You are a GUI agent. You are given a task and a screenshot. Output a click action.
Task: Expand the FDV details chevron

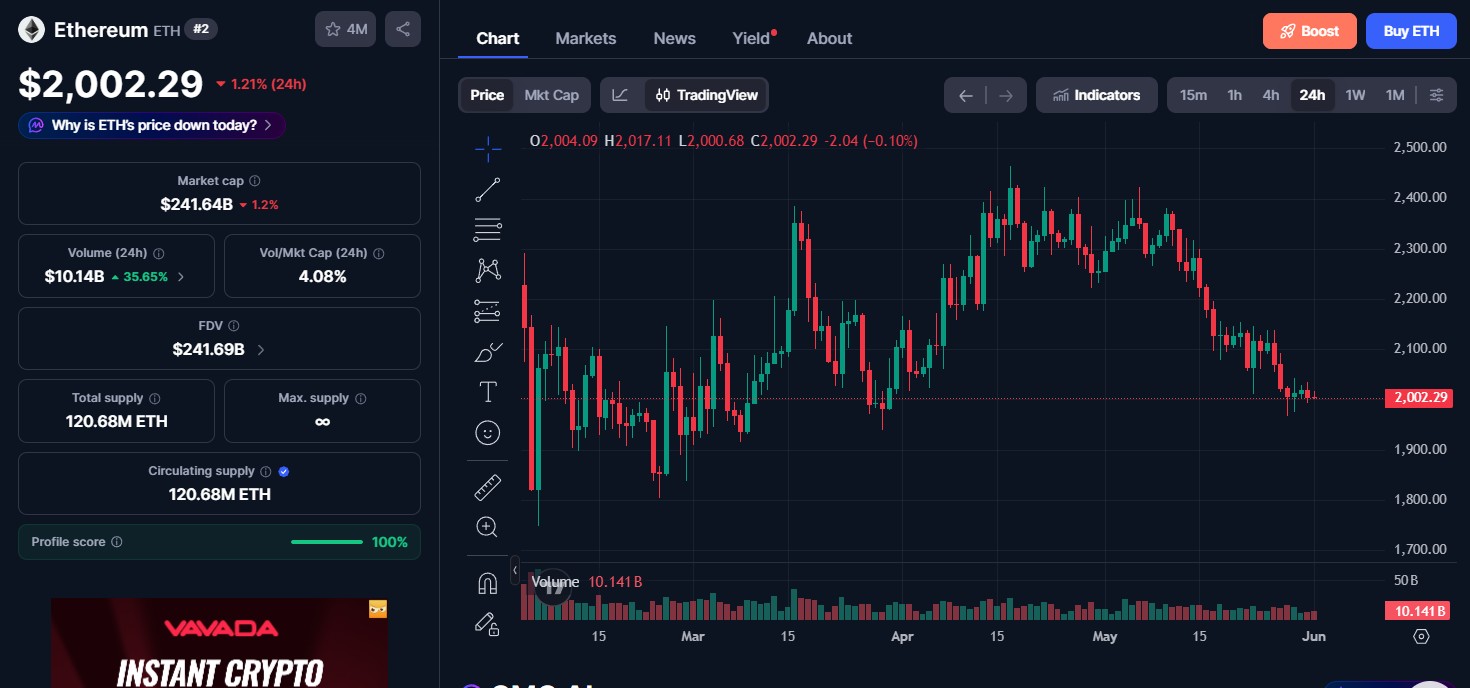tap(261, 350)
